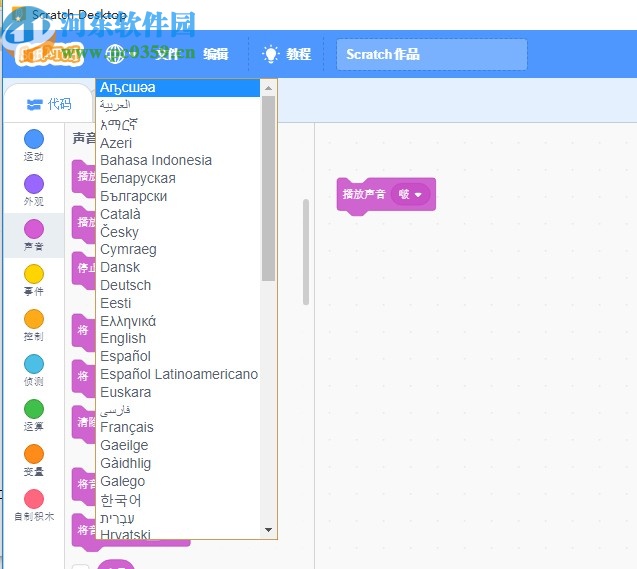The width and height of the screenshot is (637, 569).
Task: Select the yellow 事件 events category
Action: click(34, 281)
